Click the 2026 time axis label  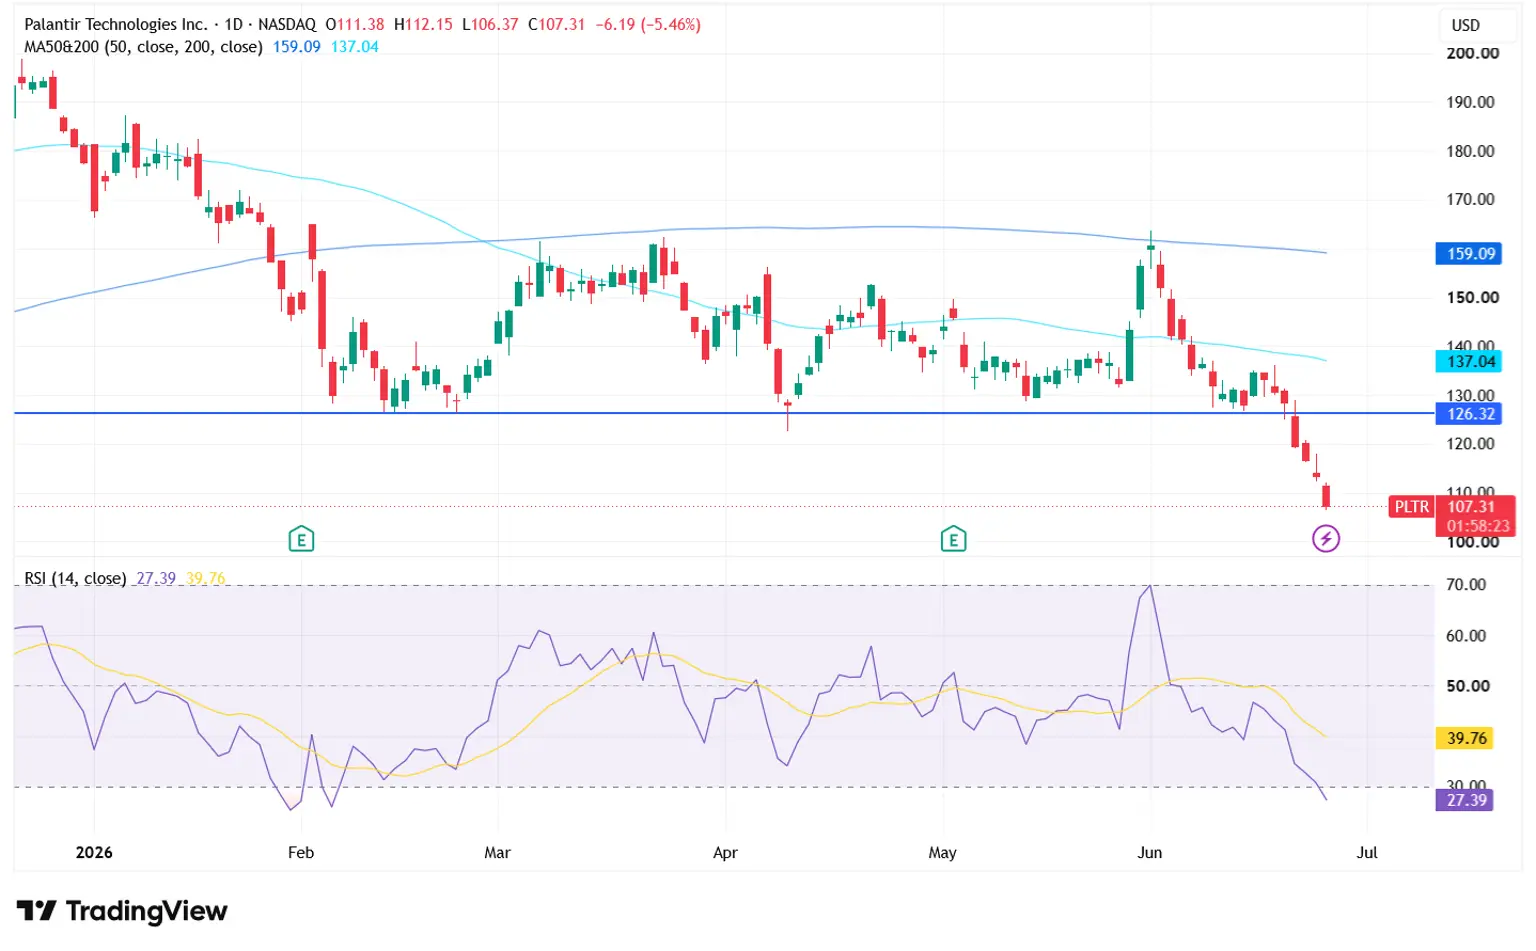94,853
